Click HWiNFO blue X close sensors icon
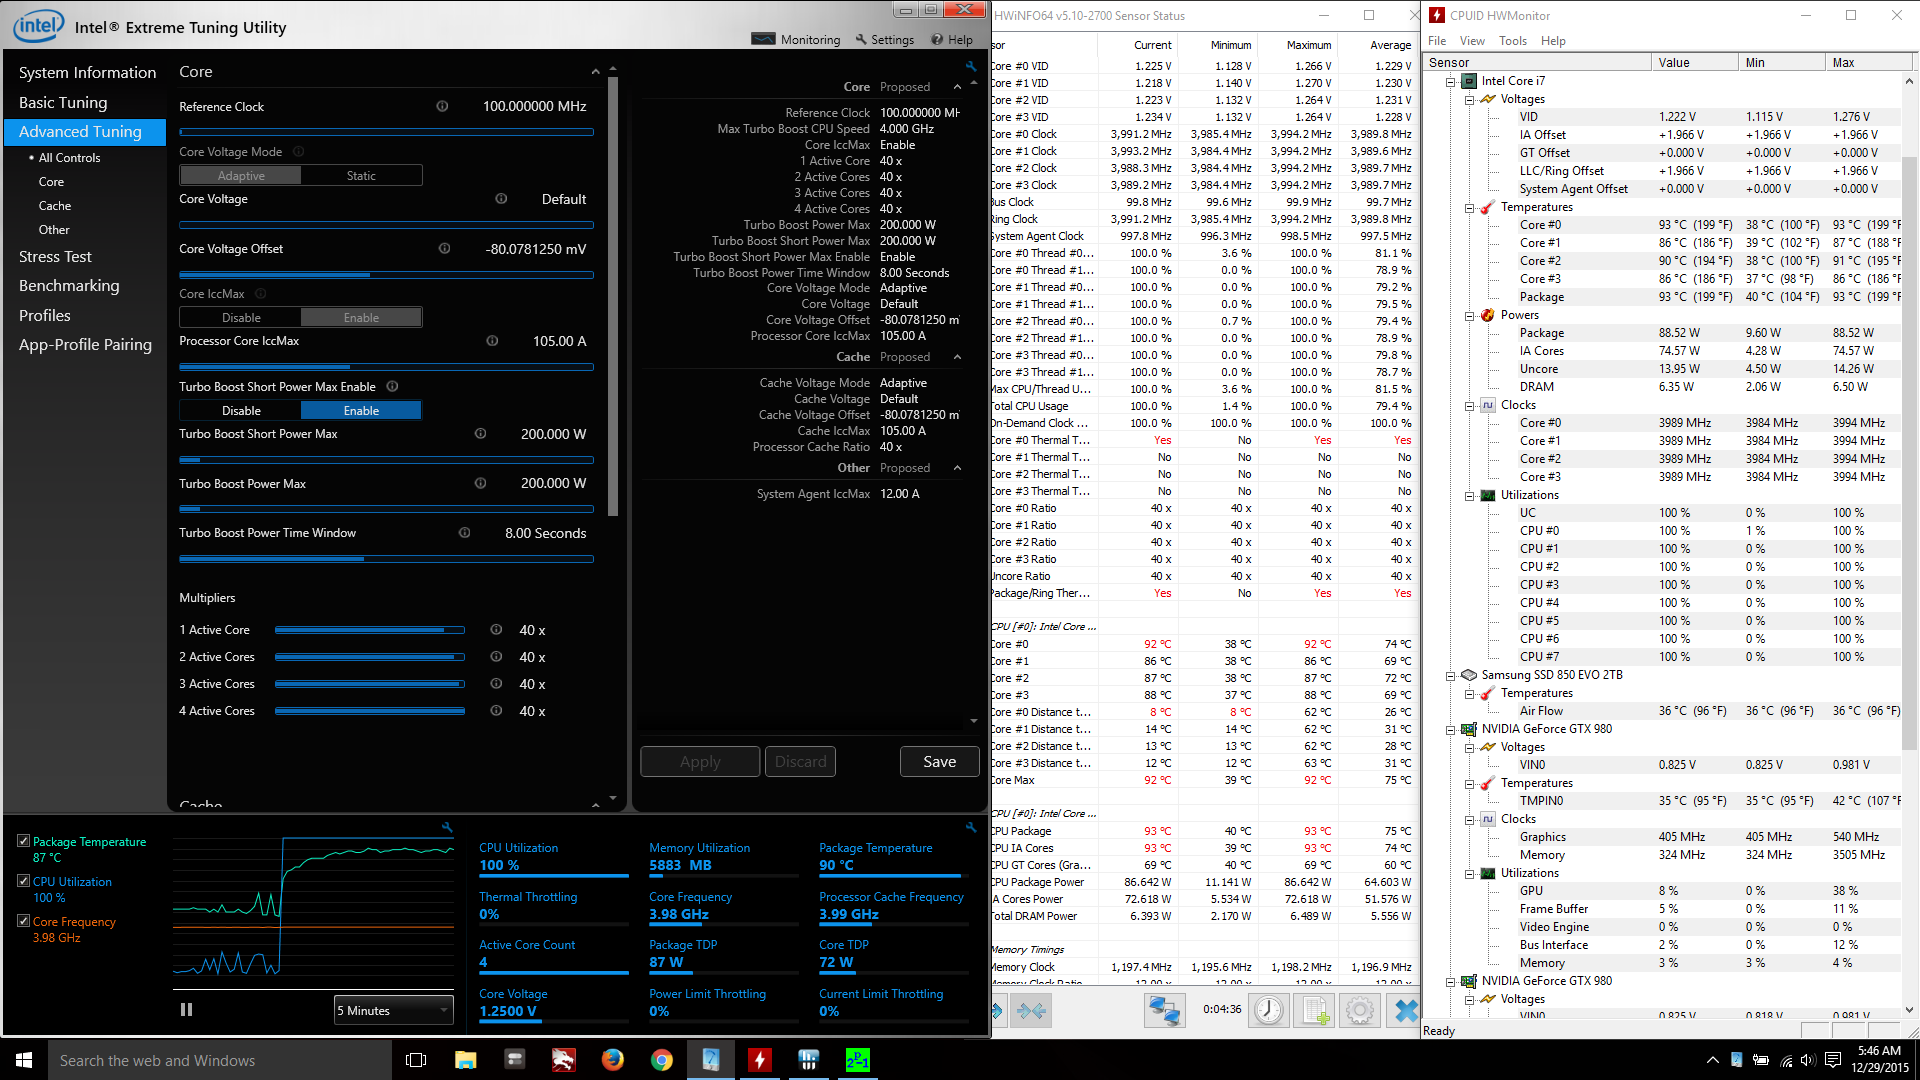Viewport: 1920px width, 1080px height. coord(1405,1011)
